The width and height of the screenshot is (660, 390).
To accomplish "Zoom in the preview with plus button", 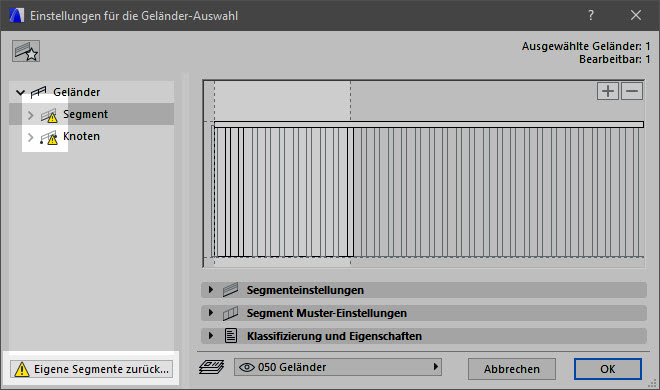I will coord(608,91).
